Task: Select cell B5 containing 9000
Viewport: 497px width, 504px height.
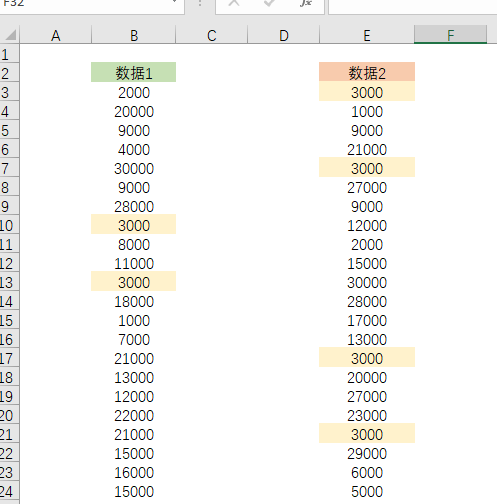Action: [133, 130]
